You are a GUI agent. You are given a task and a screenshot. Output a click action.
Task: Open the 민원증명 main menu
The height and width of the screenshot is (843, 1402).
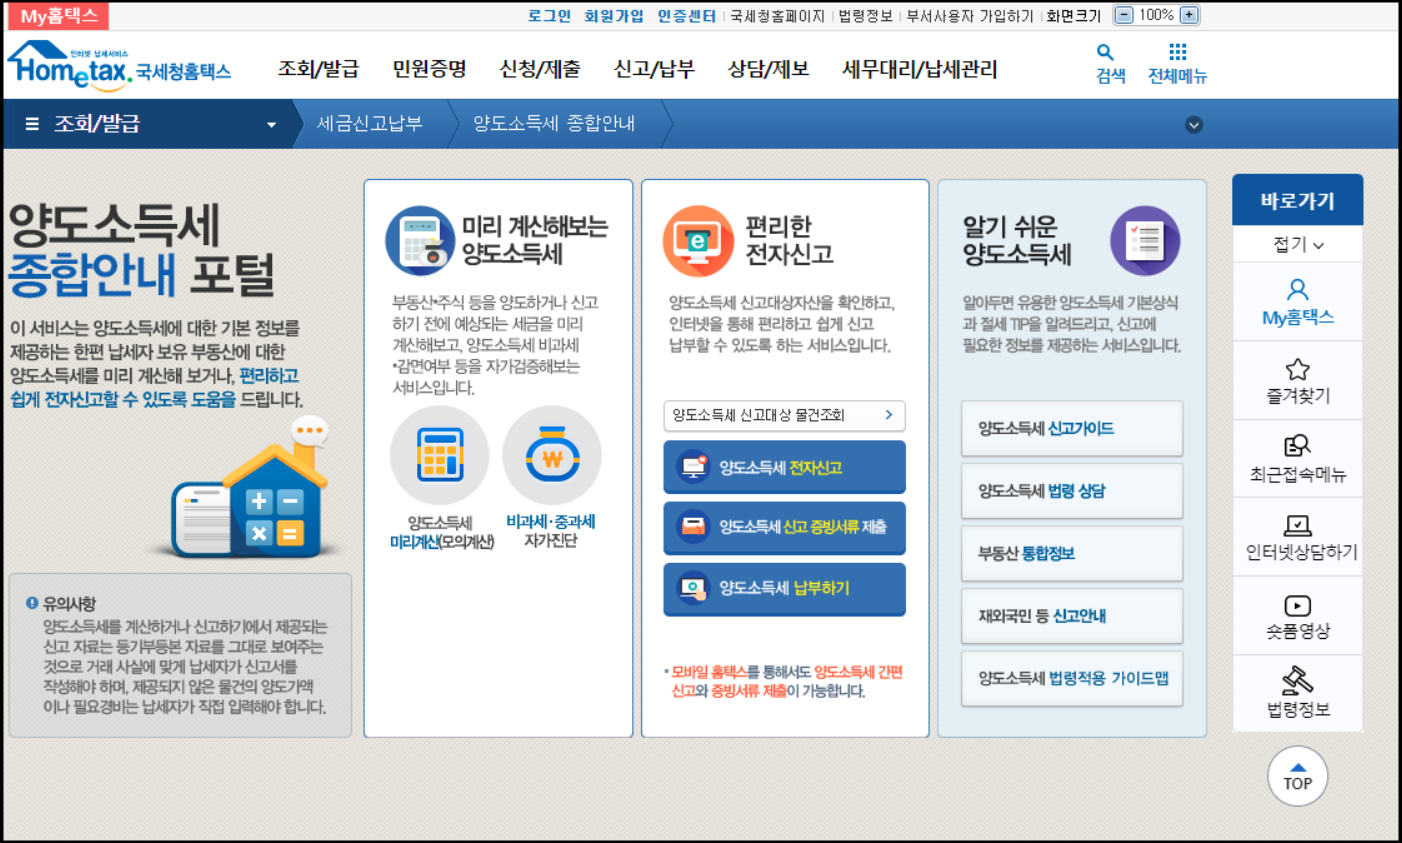(429, 69)
